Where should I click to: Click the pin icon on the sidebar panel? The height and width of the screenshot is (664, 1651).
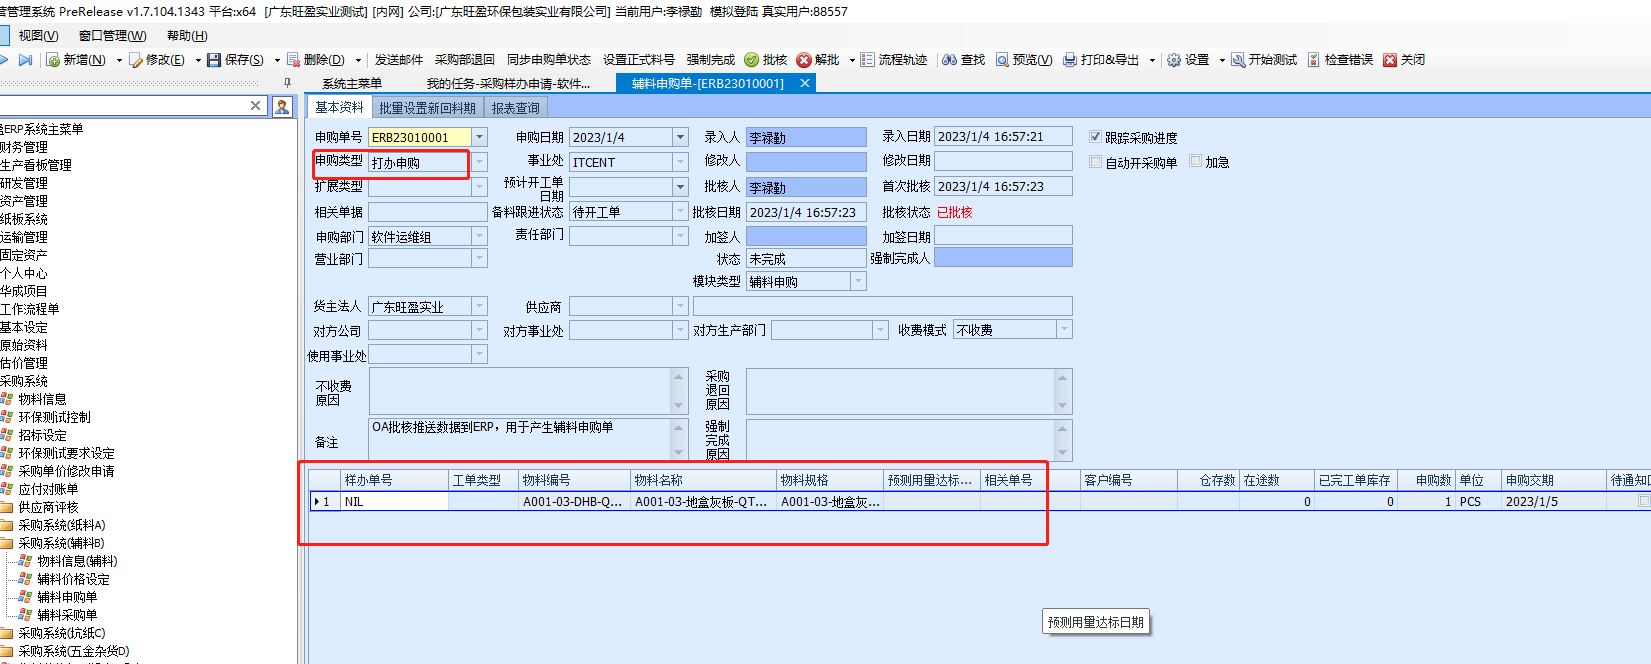click(288, 83)
